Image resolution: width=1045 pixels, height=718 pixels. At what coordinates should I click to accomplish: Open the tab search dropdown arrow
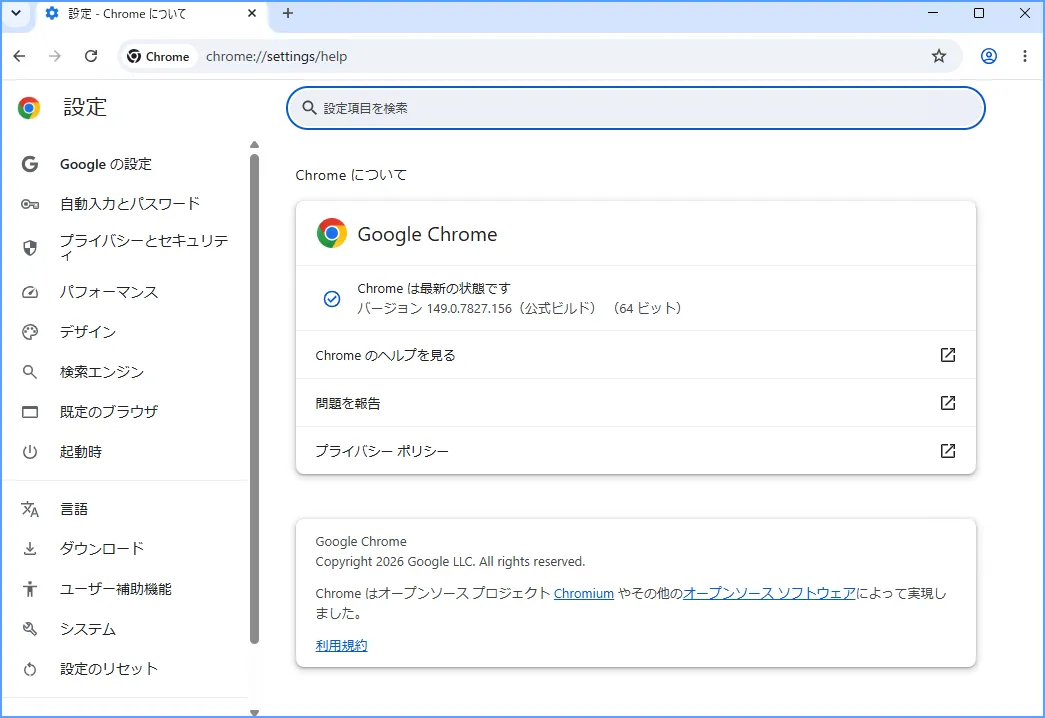coord(16,13)
